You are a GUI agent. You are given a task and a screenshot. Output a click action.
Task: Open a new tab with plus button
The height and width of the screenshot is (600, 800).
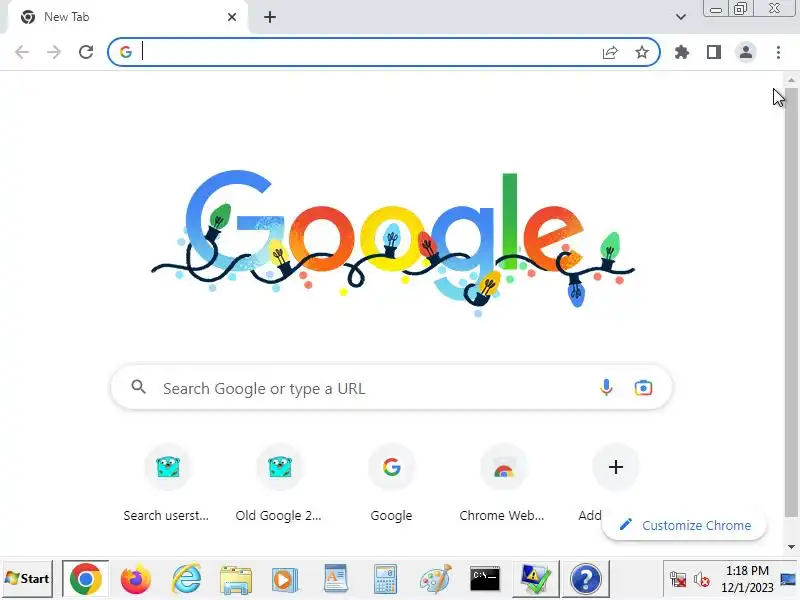270,17
